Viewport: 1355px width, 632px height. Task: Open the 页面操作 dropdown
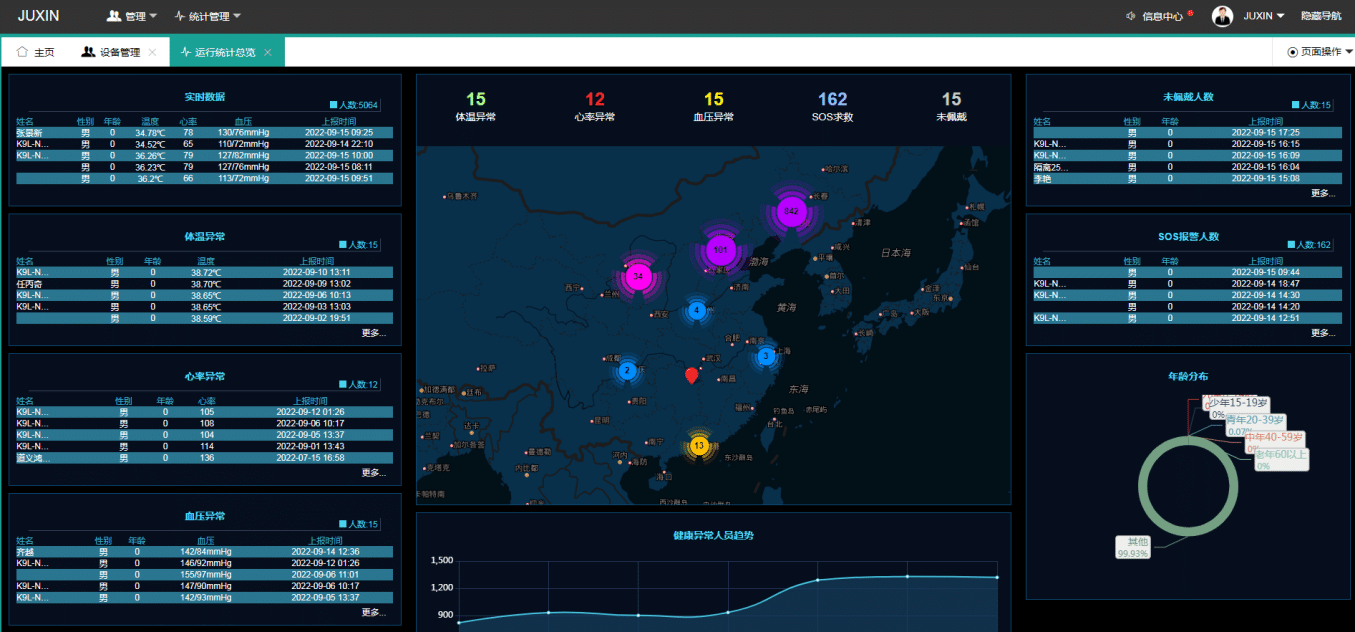(x=1320, y=52)
